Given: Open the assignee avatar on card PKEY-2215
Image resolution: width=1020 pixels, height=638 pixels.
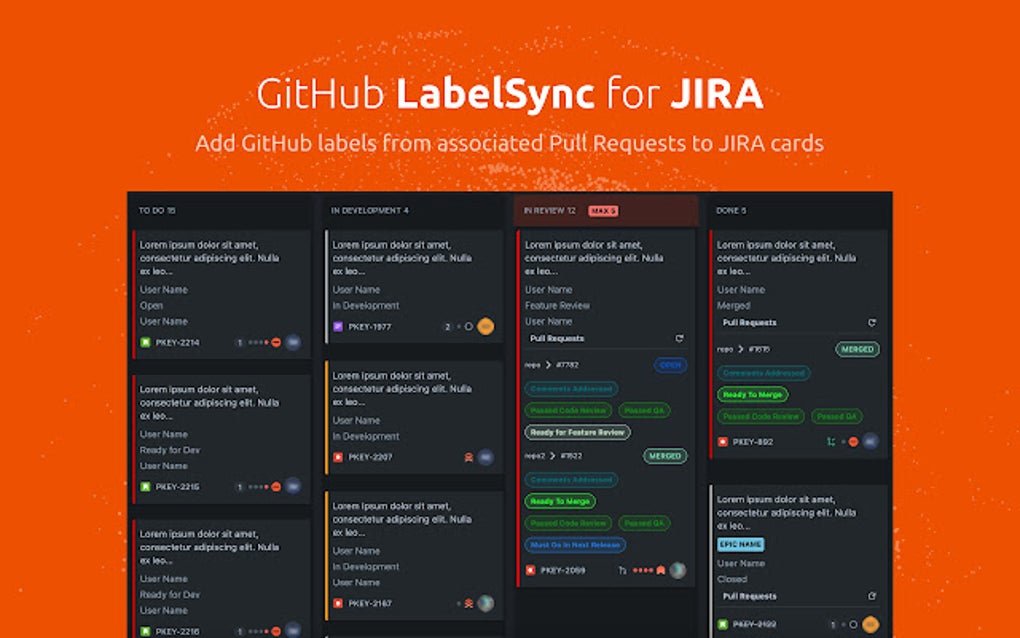Looking at the screenshot, I should [x=293, y=486].
